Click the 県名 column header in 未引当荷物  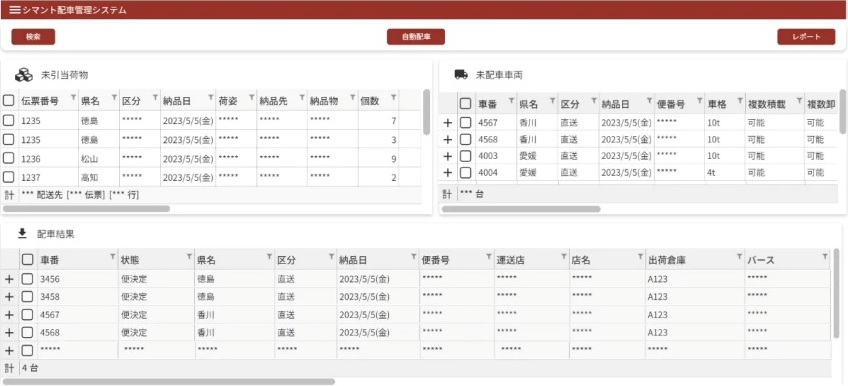point(89,100)
